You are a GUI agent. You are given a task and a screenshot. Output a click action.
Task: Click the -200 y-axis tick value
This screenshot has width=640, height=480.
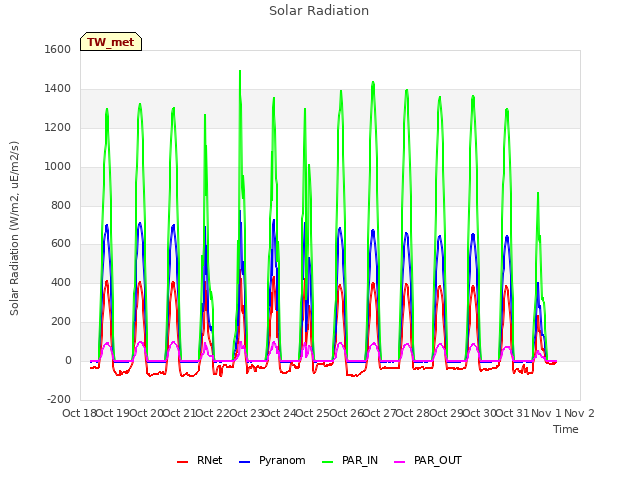coord(59,399)
